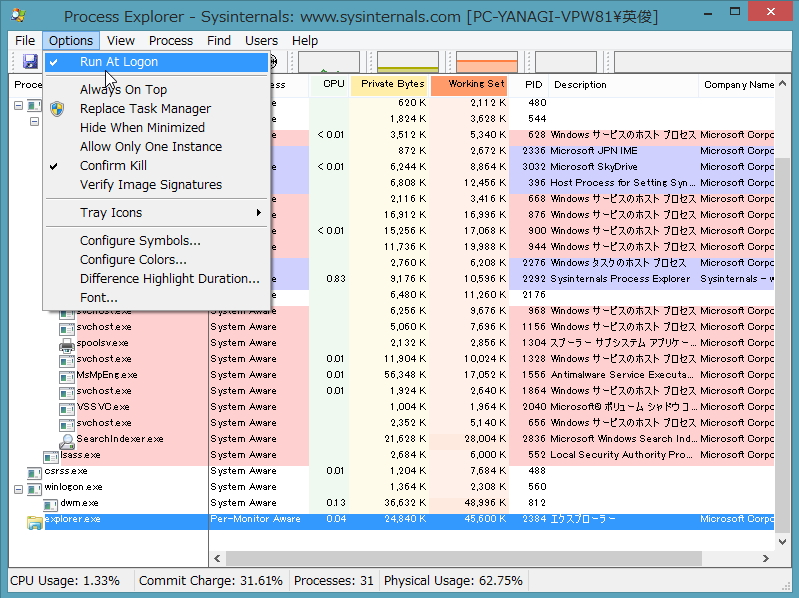This screenshot has height=598, width=799.
Task: Click the MsMpEng.exe process icon
Action: (x=67, y=377)
